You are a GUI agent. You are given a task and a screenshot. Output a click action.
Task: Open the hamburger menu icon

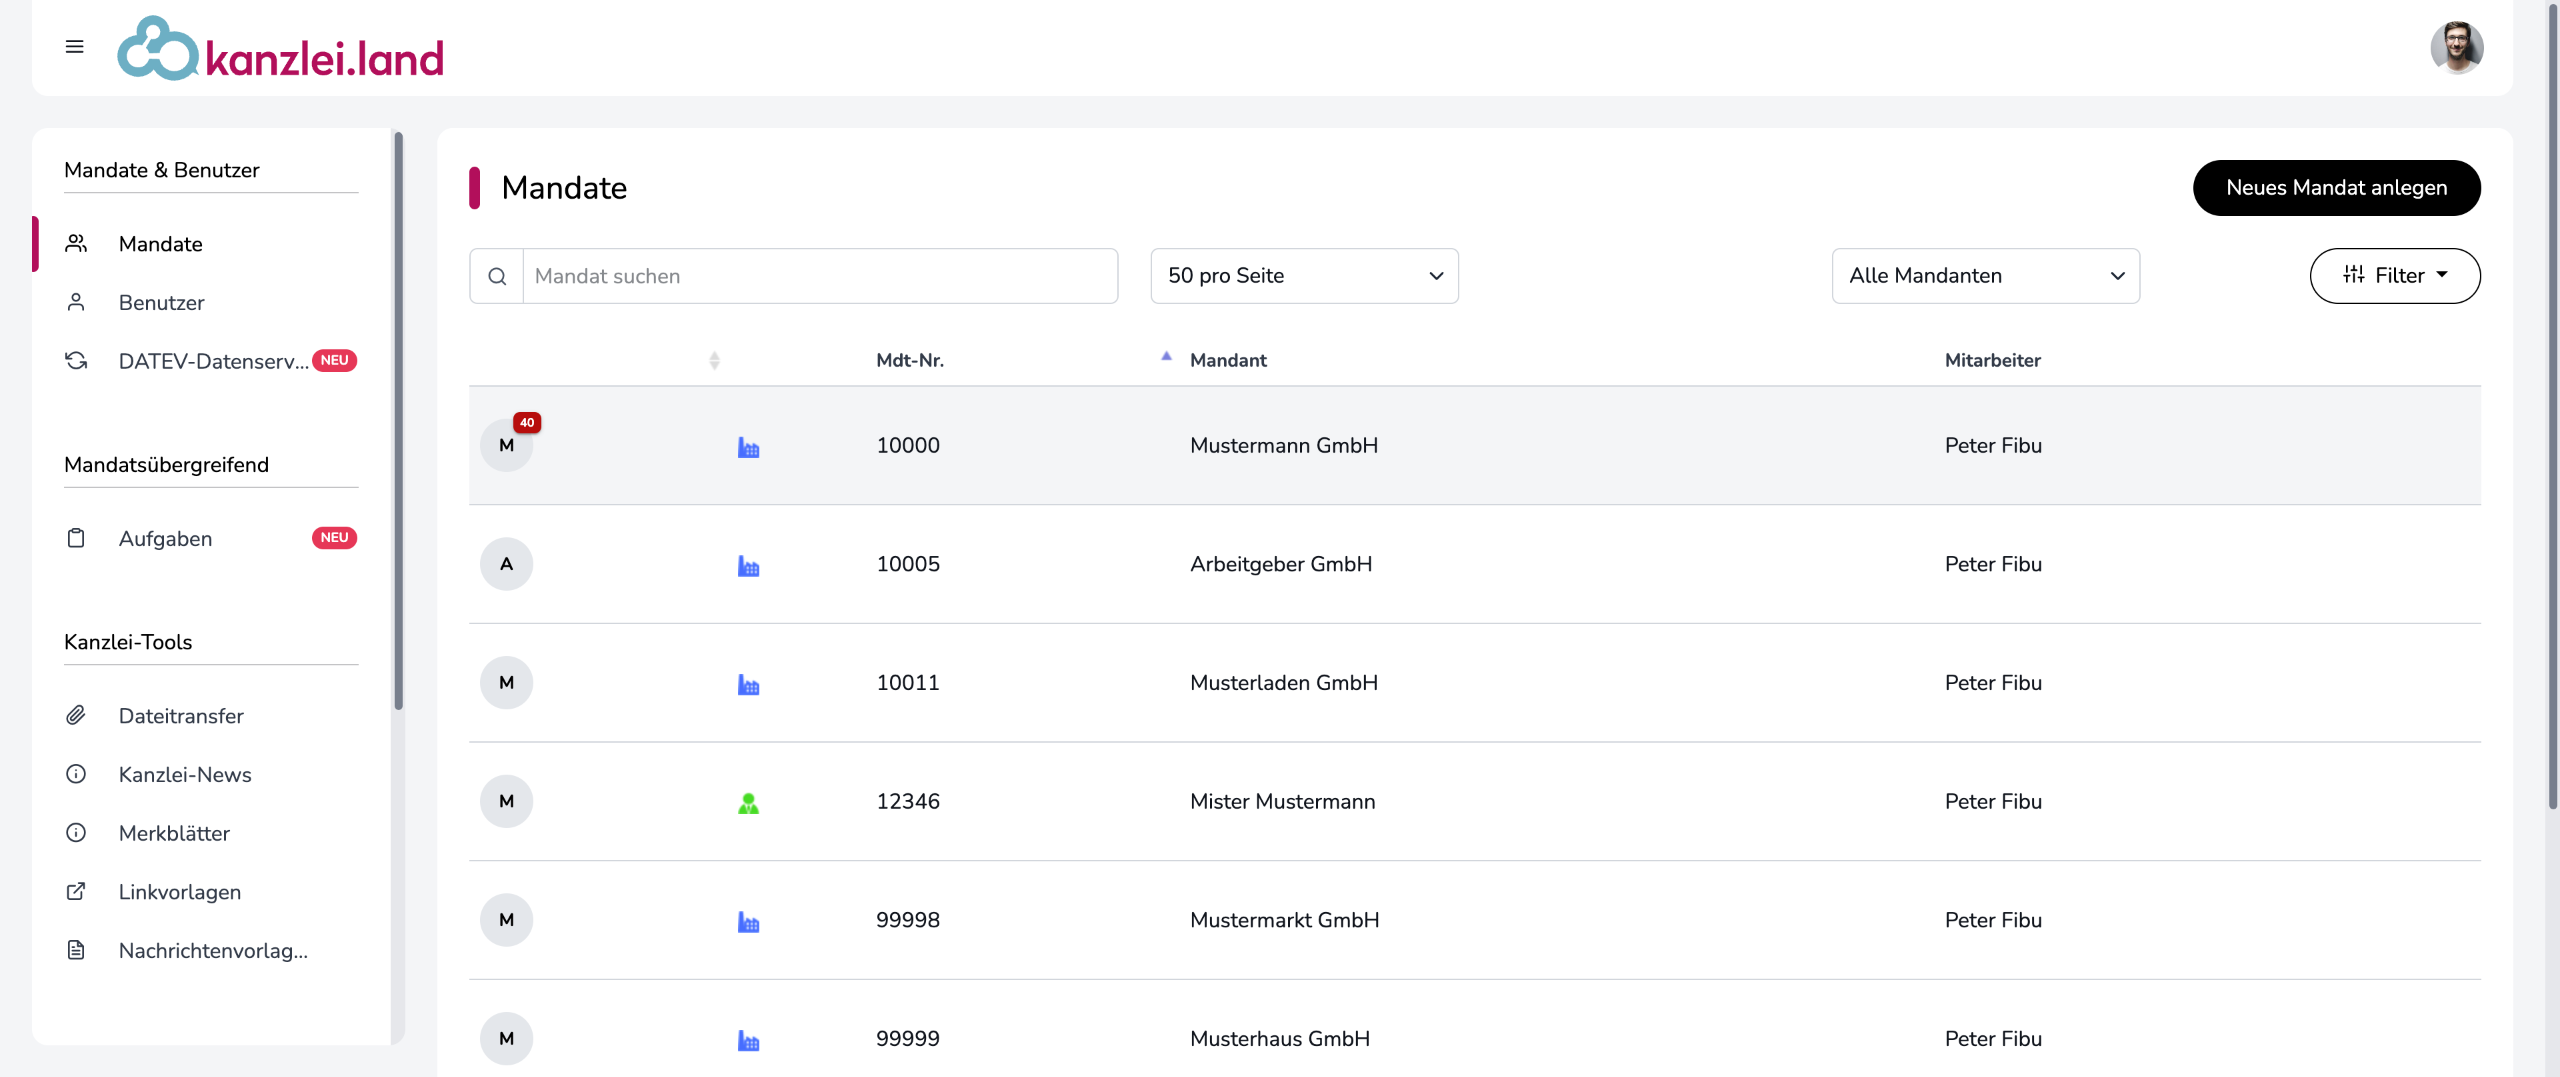[x=74, y=47]
